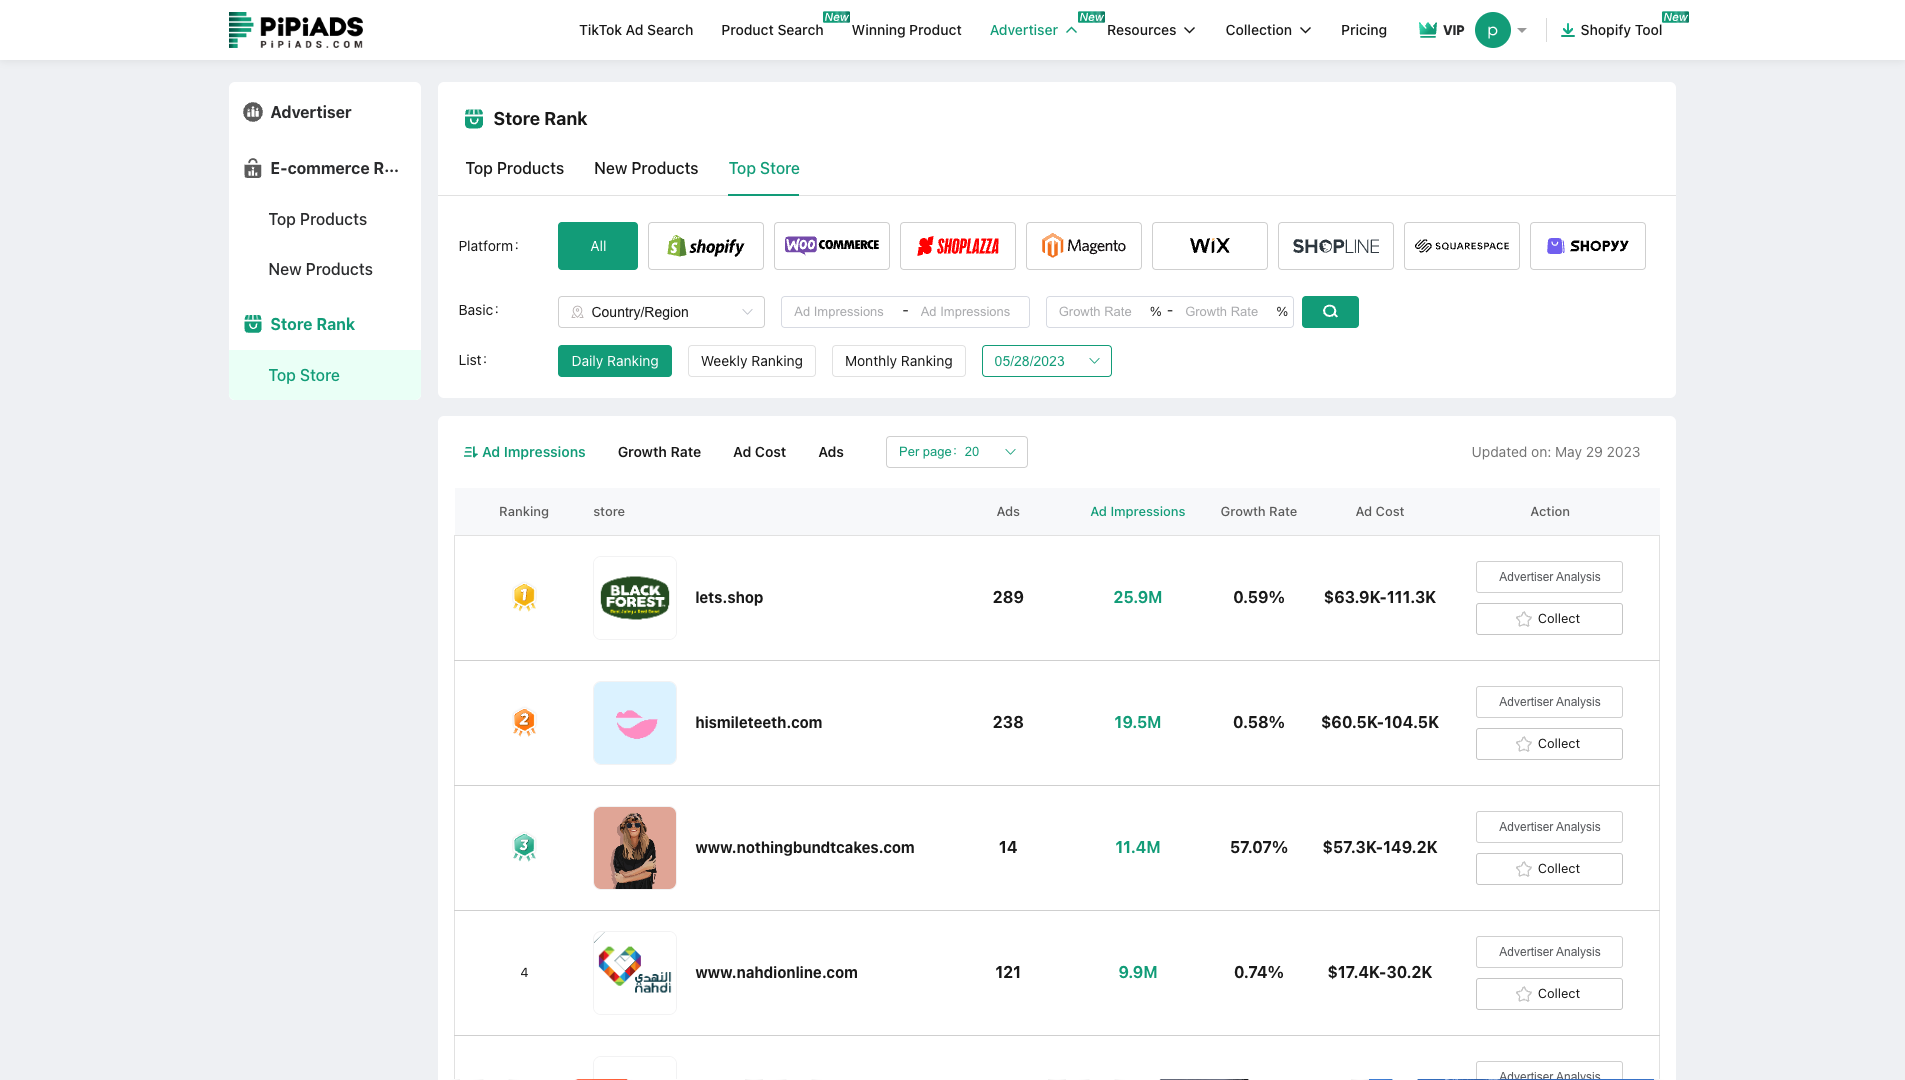Screen dimensions: 1905x1080
Task: Select the All platforms filter
Action: [597, 245]
